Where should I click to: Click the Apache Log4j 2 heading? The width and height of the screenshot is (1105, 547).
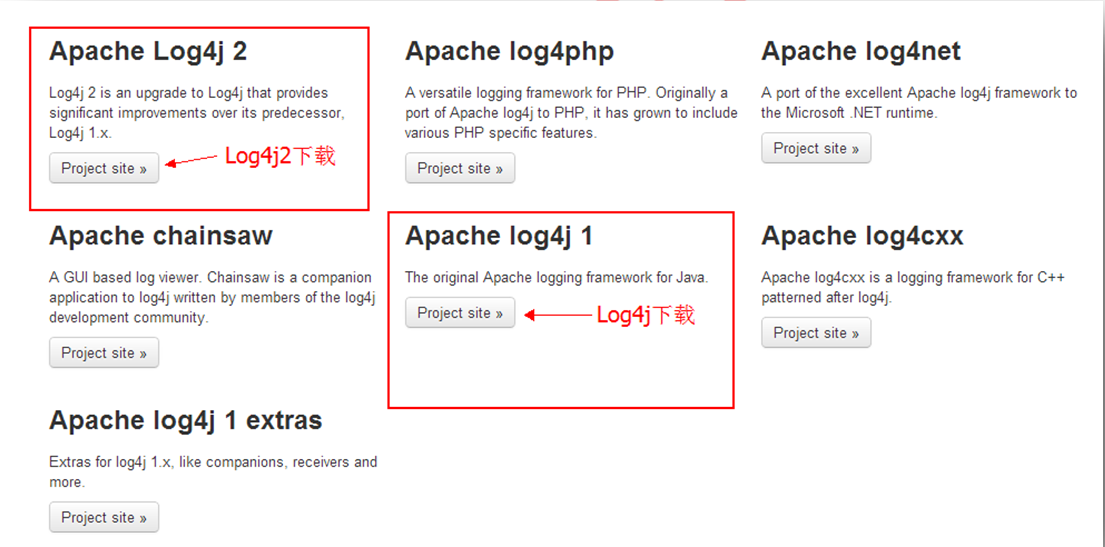click(x=148, y=52)
